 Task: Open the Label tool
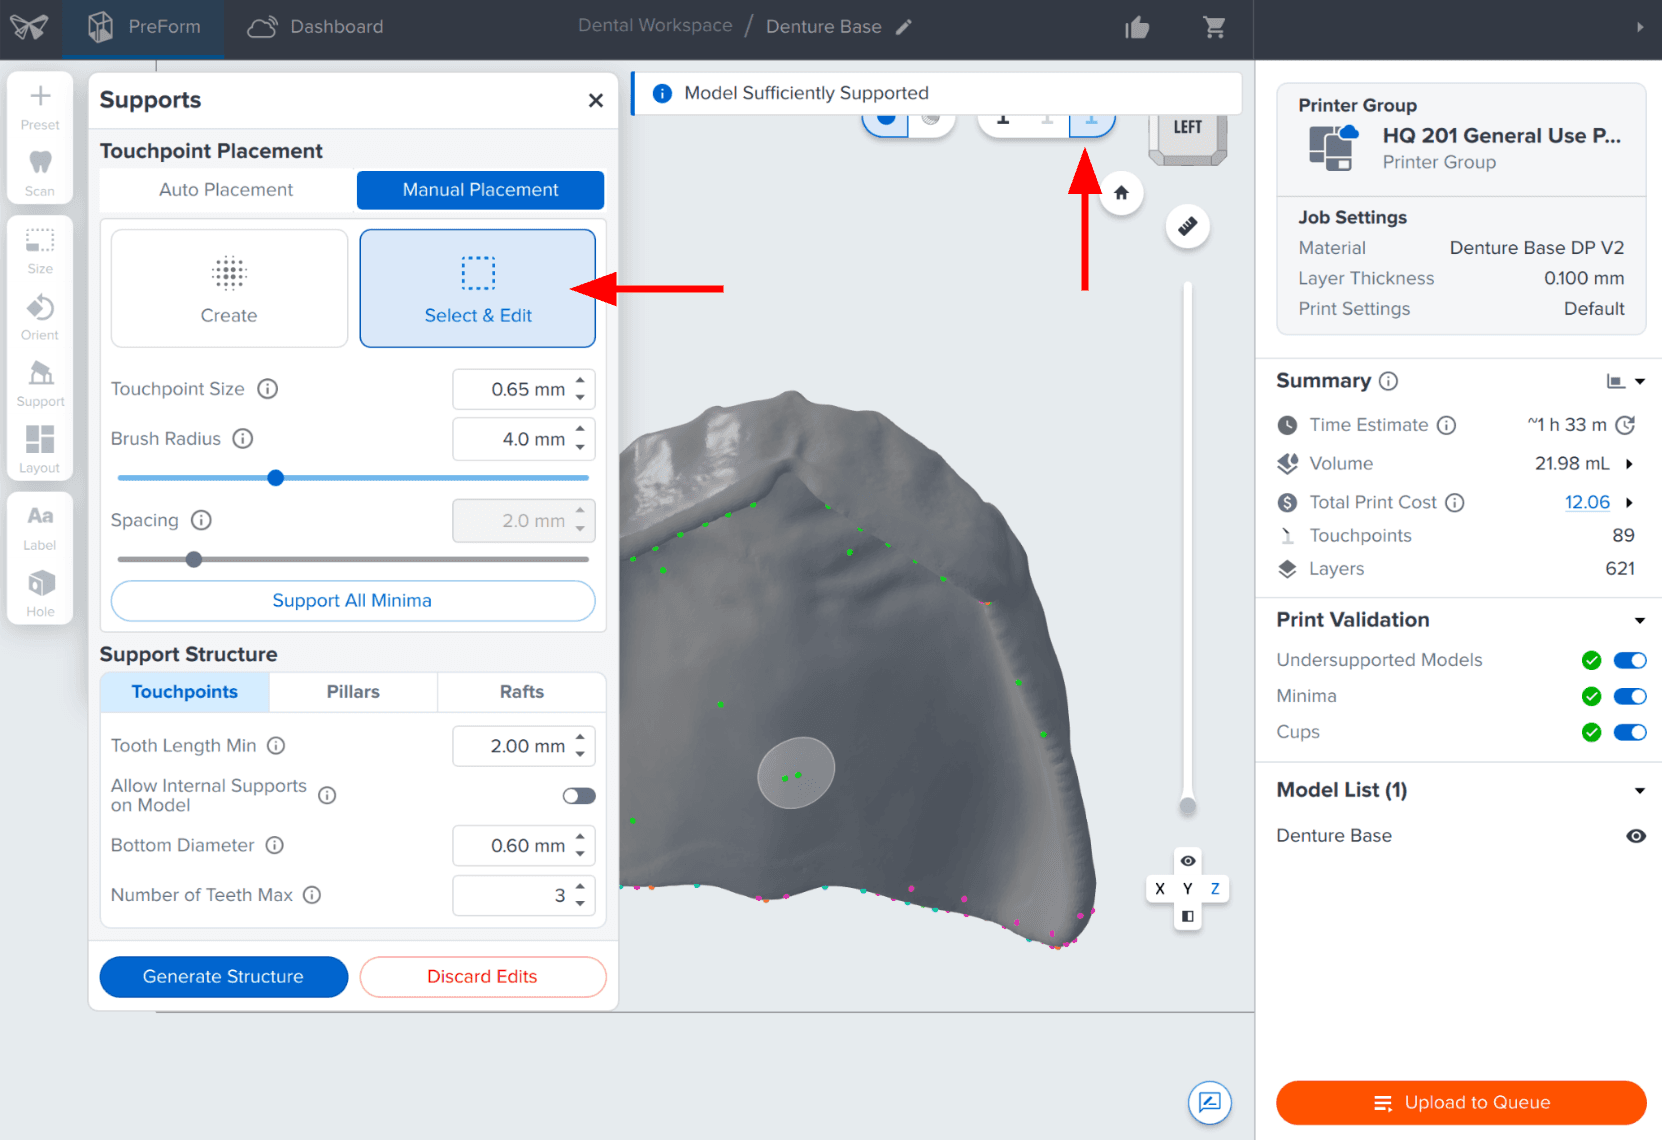point(40,527)
